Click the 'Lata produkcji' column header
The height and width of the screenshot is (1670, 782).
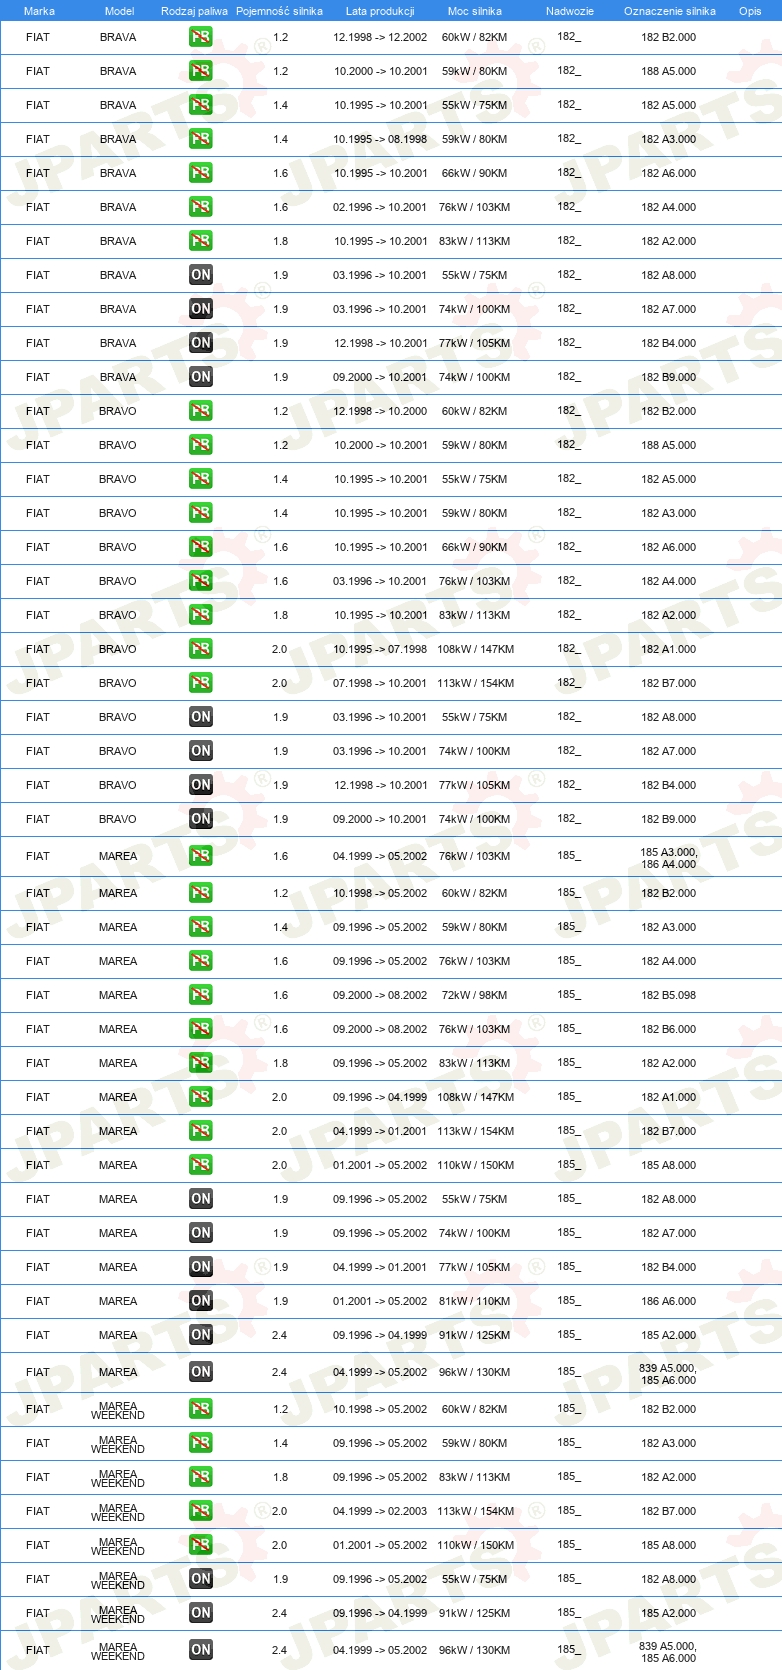[380, 11]
